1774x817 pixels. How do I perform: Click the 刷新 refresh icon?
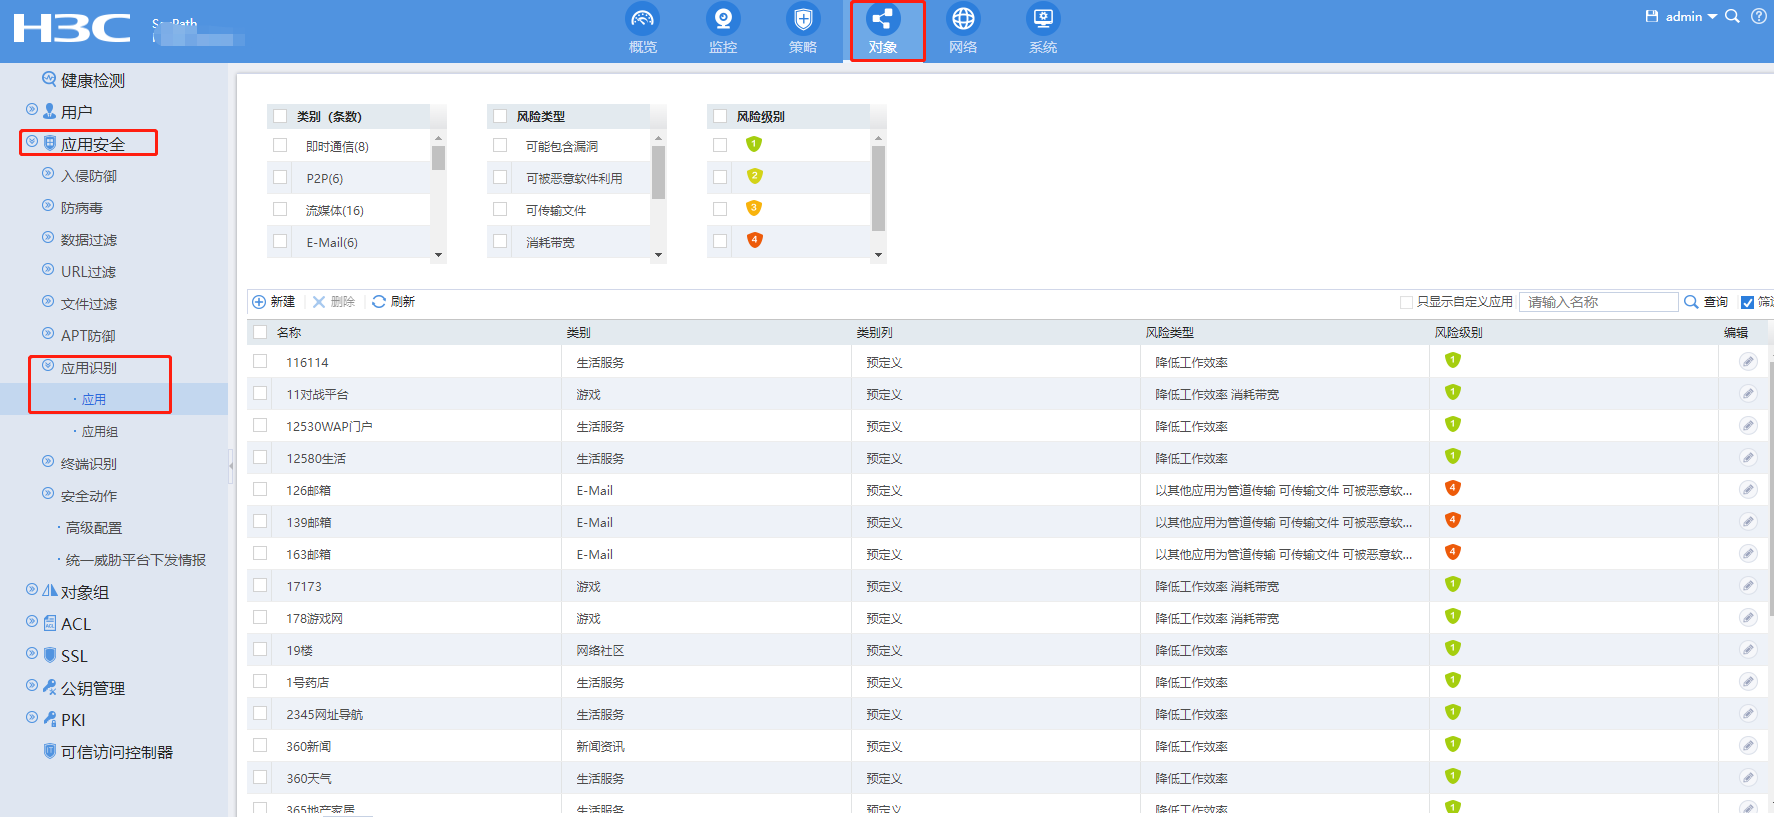click(x=379, y=302)
